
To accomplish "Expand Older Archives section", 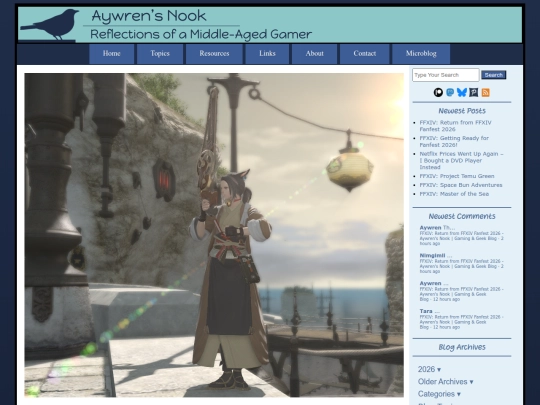I will 445,382.
